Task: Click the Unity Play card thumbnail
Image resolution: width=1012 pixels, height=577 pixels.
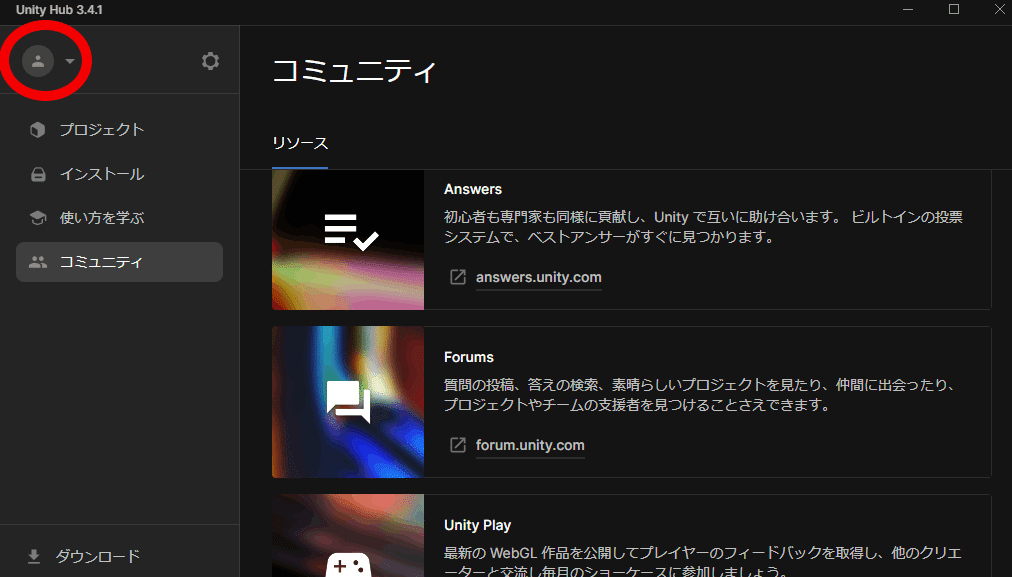Action: pyautogui.click(x=348, y=536)
